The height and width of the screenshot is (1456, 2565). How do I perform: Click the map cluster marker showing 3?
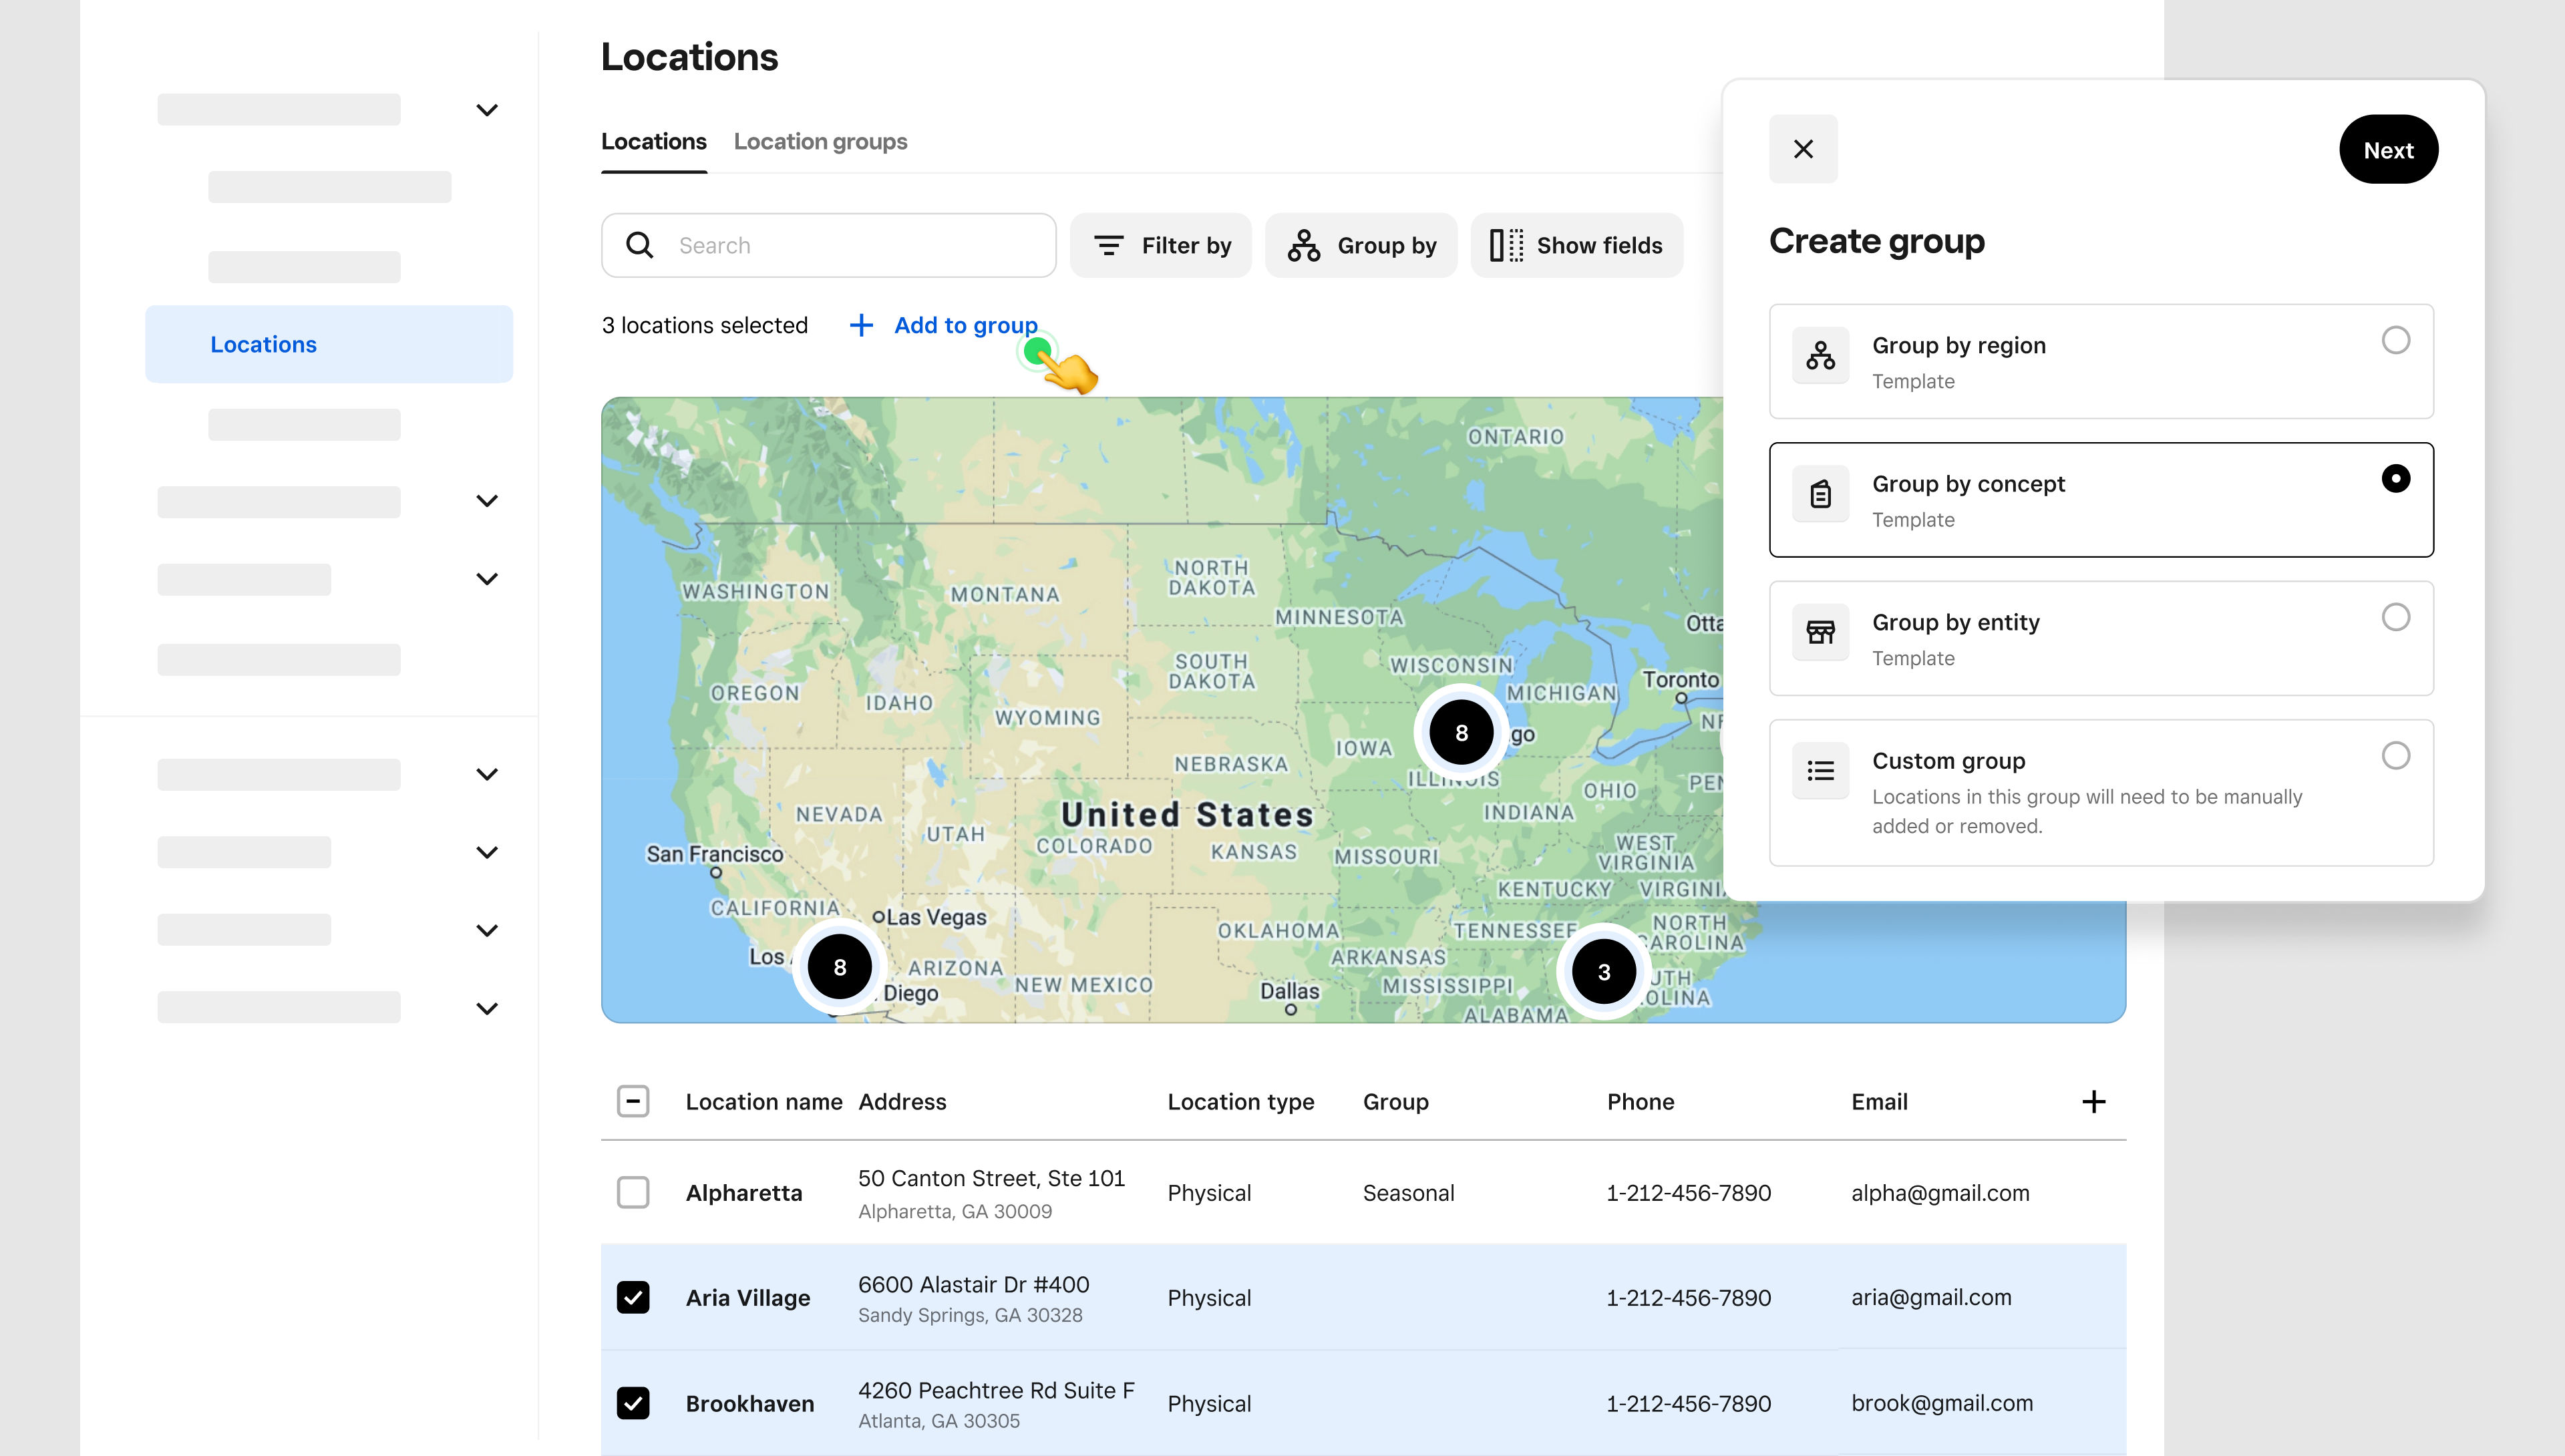point(1603,971)
